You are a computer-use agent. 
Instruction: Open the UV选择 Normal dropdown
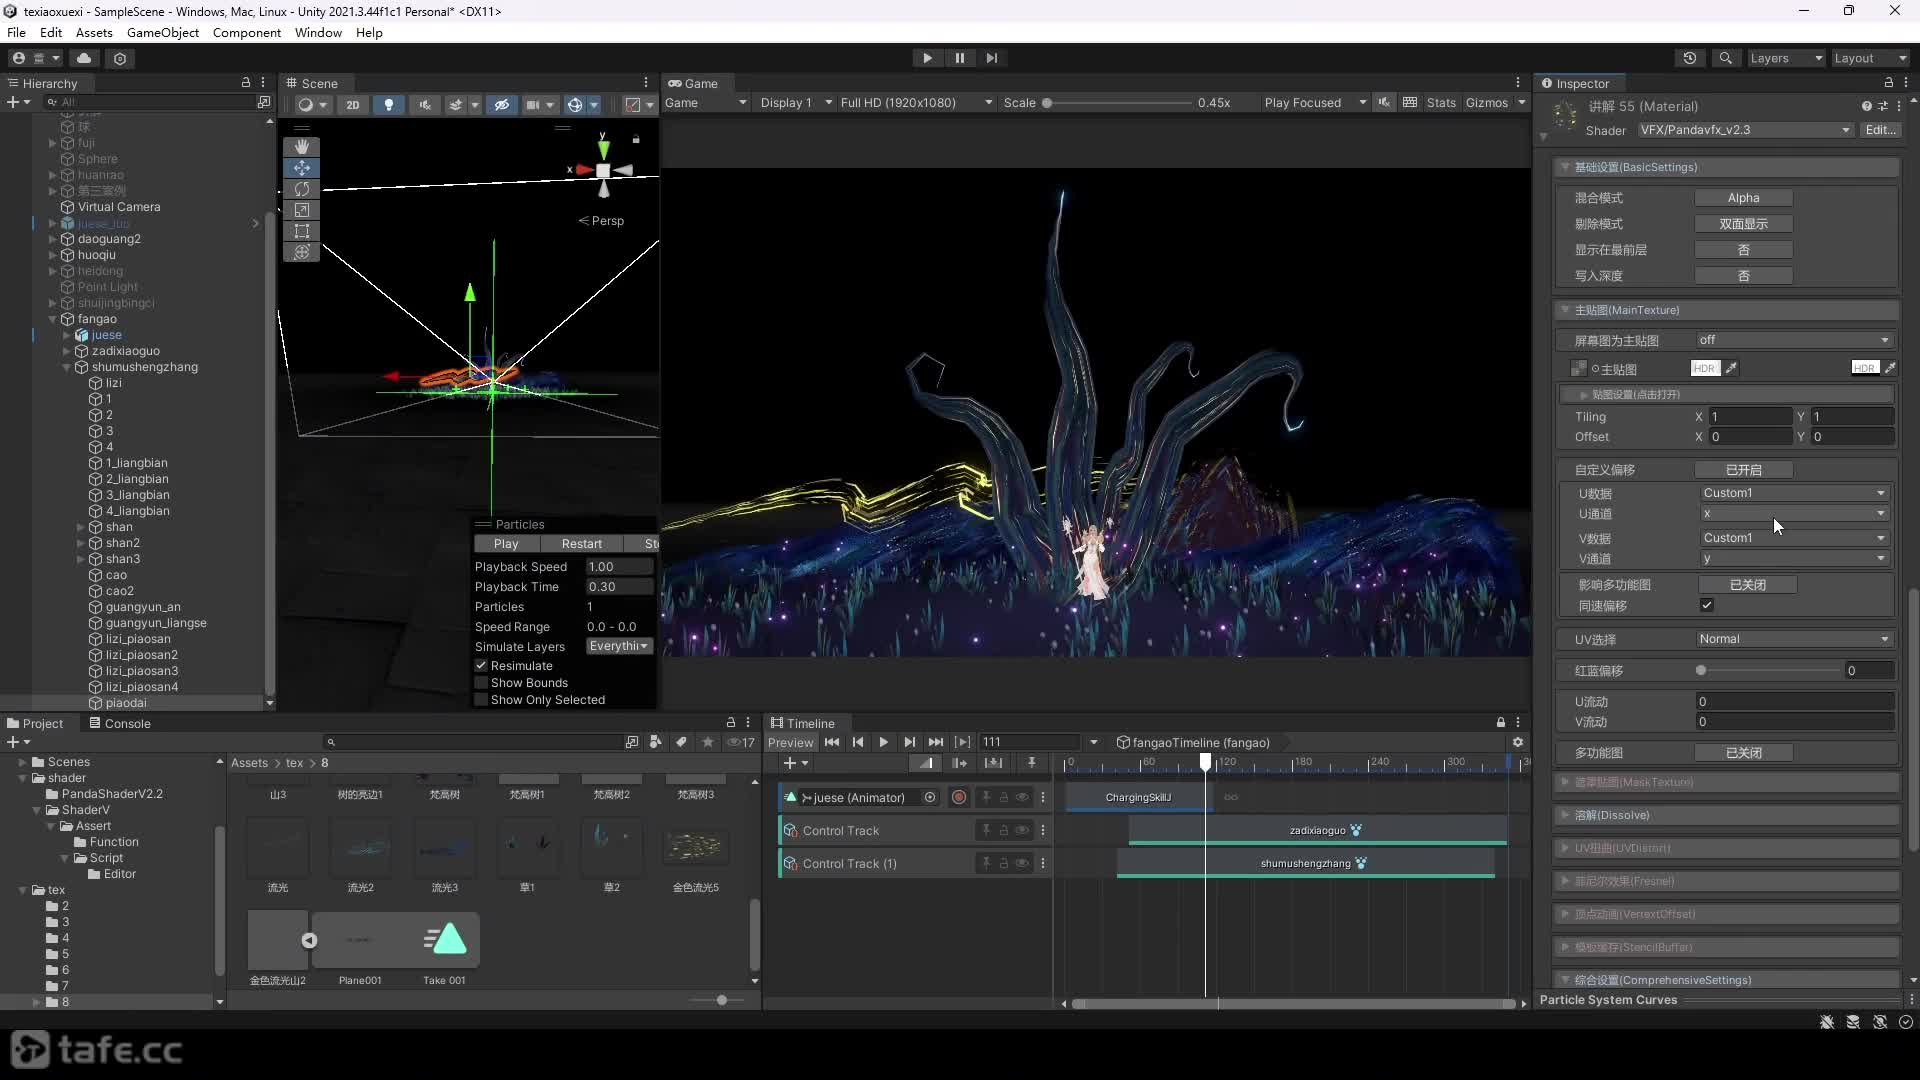click(1793, 639)
